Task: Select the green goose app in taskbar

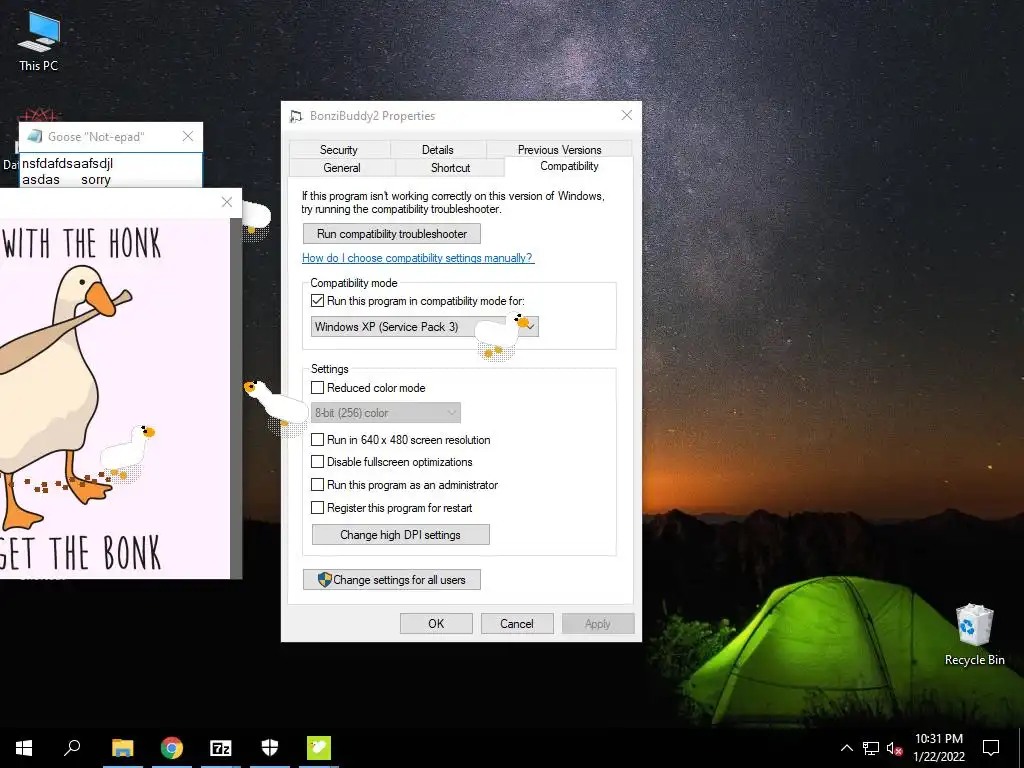Action: click(x=319, y=748)
